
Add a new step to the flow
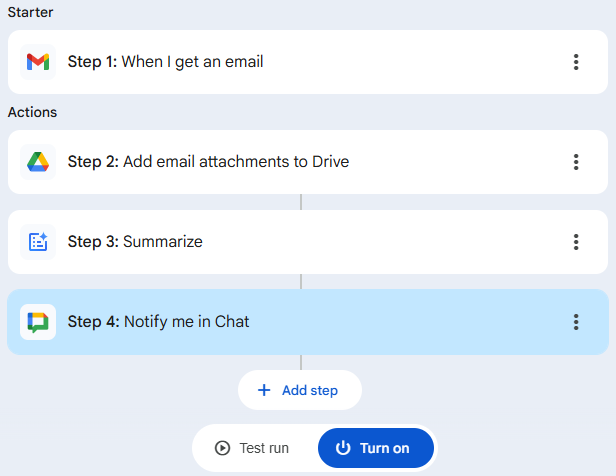point(300,390)
